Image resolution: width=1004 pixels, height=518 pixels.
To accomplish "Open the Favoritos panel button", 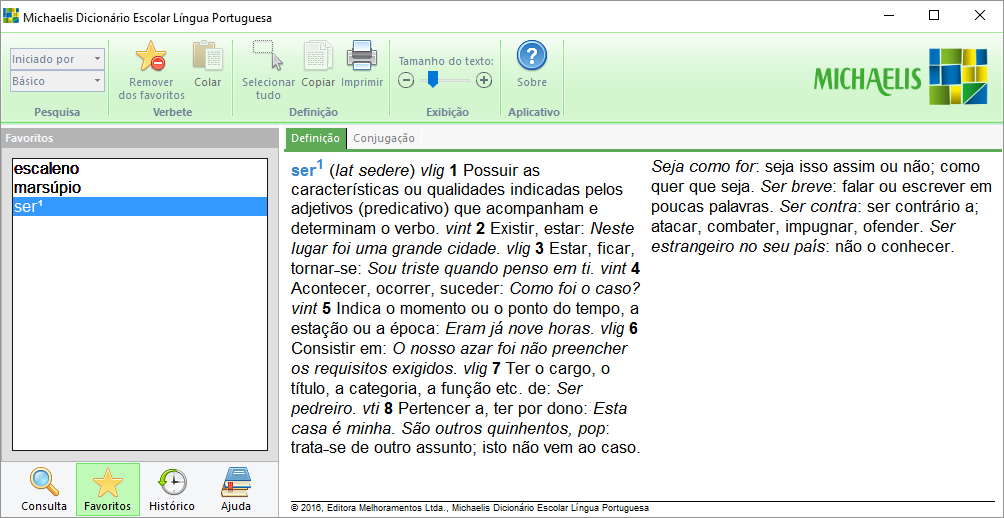I will 108,489.
